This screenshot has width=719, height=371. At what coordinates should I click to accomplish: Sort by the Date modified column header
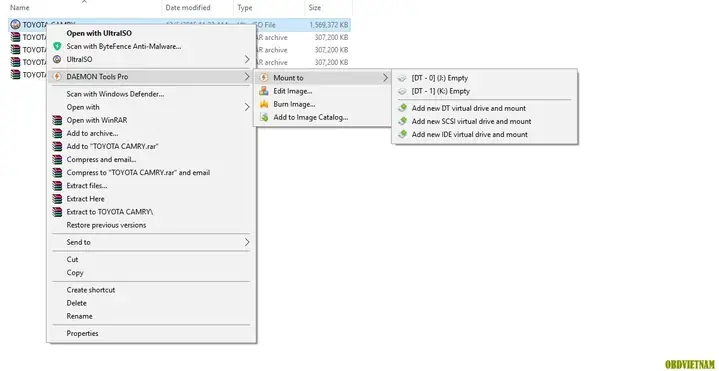pyautogui.click(x=188, y=7)
